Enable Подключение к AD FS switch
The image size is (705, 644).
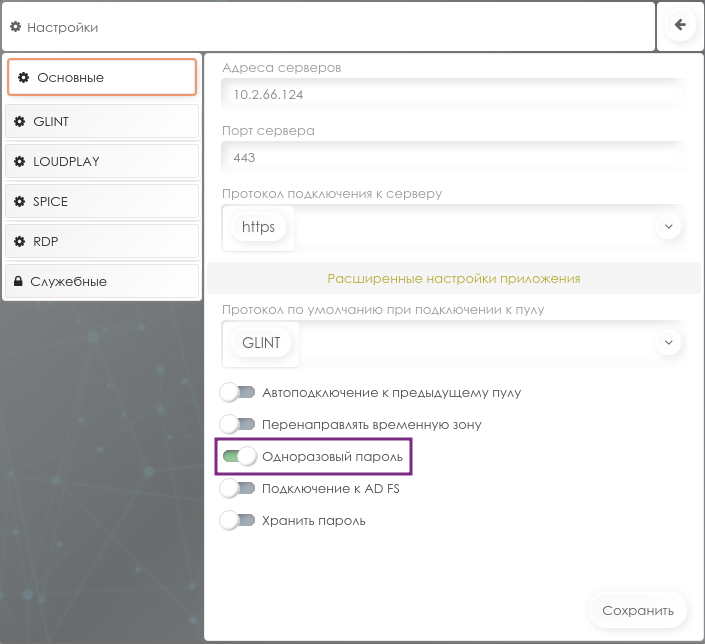(237, 489)
